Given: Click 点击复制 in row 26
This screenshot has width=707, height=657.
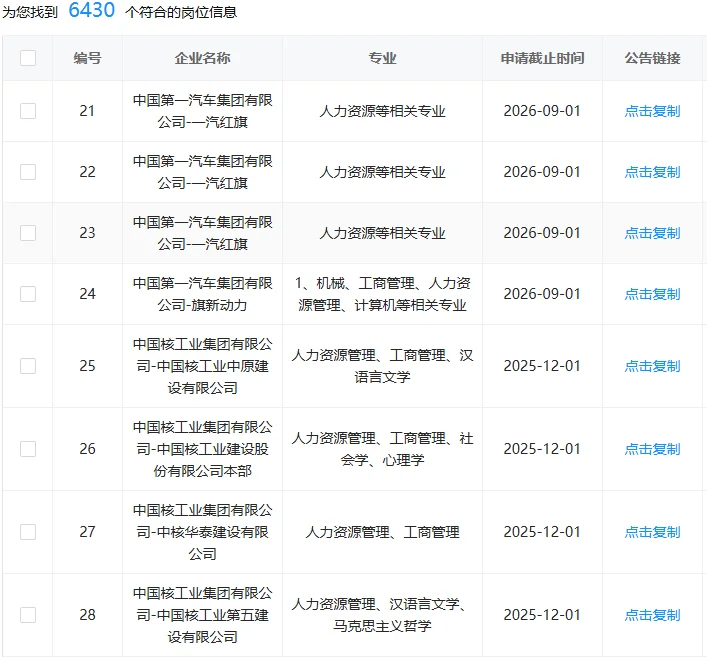Looking at the screenshot, I should pyautogui.click(x=652, y=449).
